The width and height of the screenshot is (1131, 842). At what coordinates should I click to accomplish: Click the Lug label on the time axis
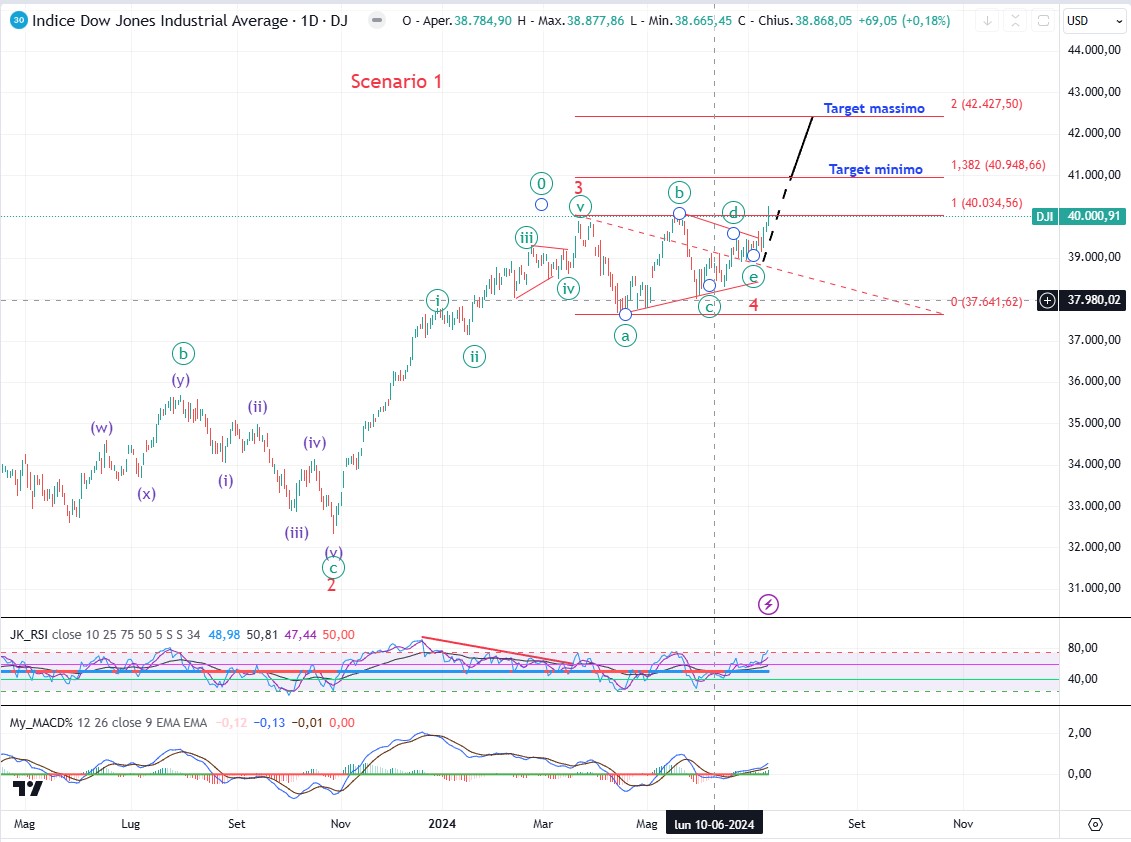click(x=131, y=824)
